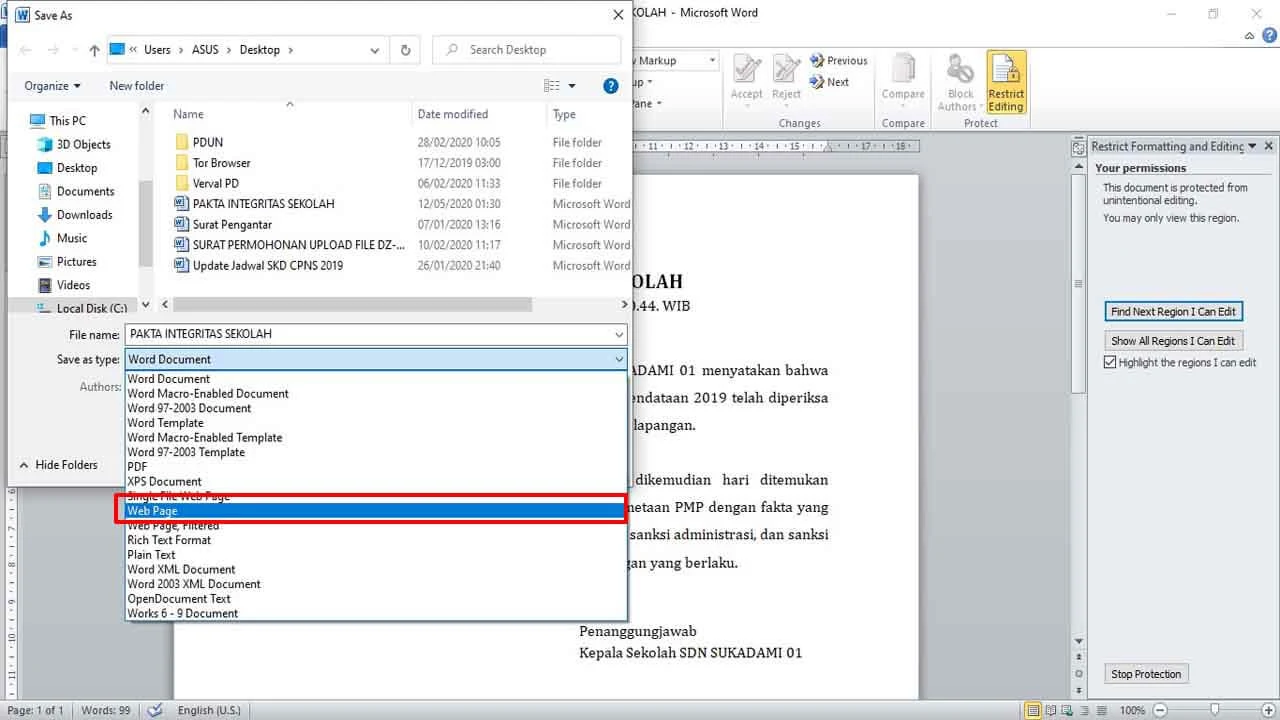Go up one folder level arrow
Screen dimensions: 1280x720
point(94,50)
